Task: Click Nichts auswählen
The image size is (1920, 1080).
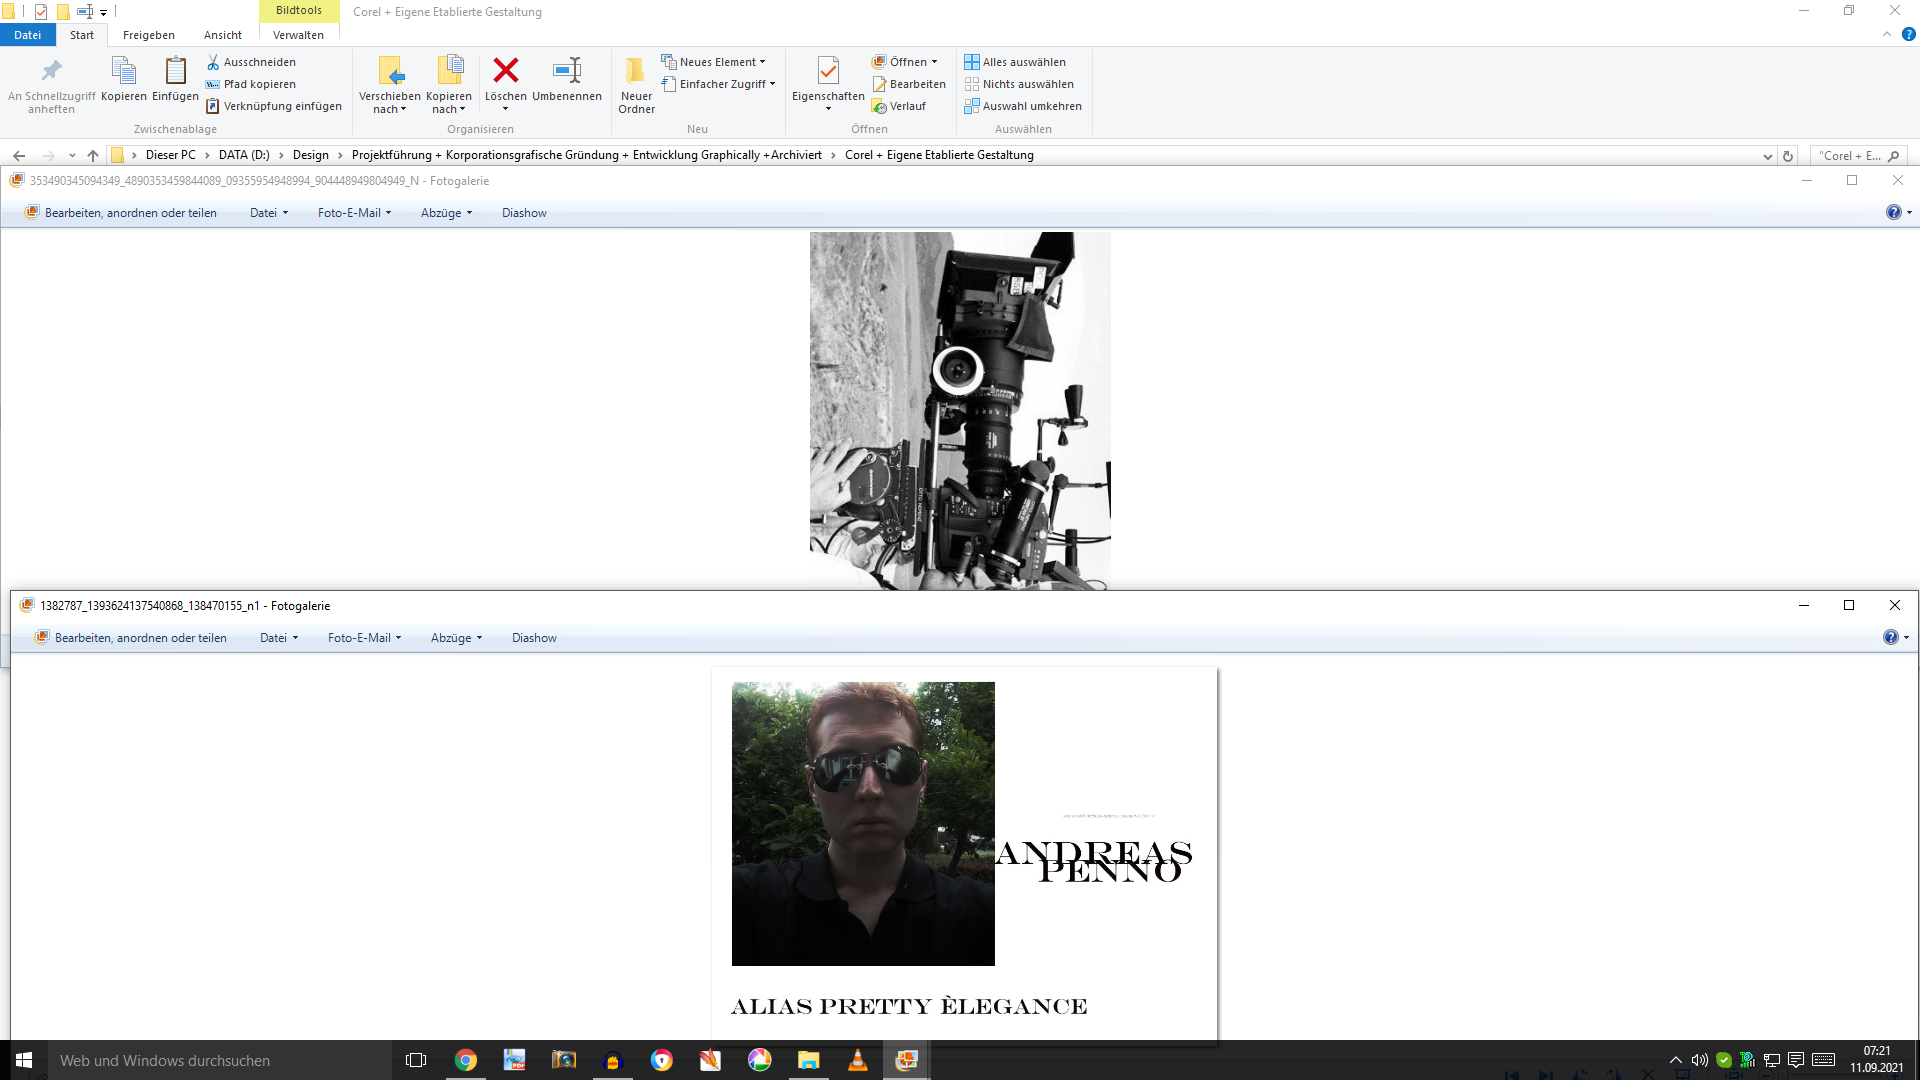Action: [1019, 84]
